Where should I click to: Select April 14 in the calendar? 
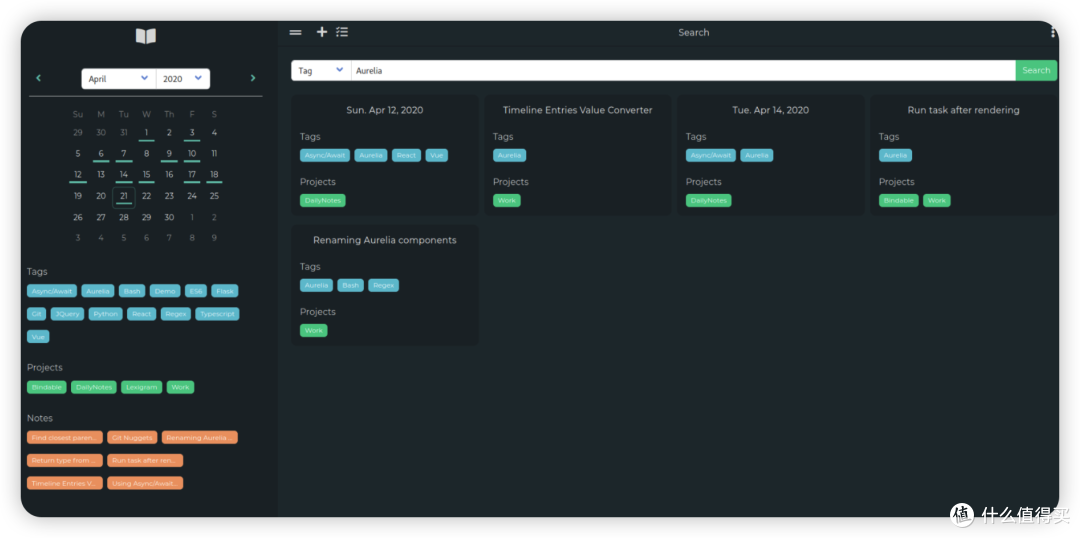pos(124,175)
